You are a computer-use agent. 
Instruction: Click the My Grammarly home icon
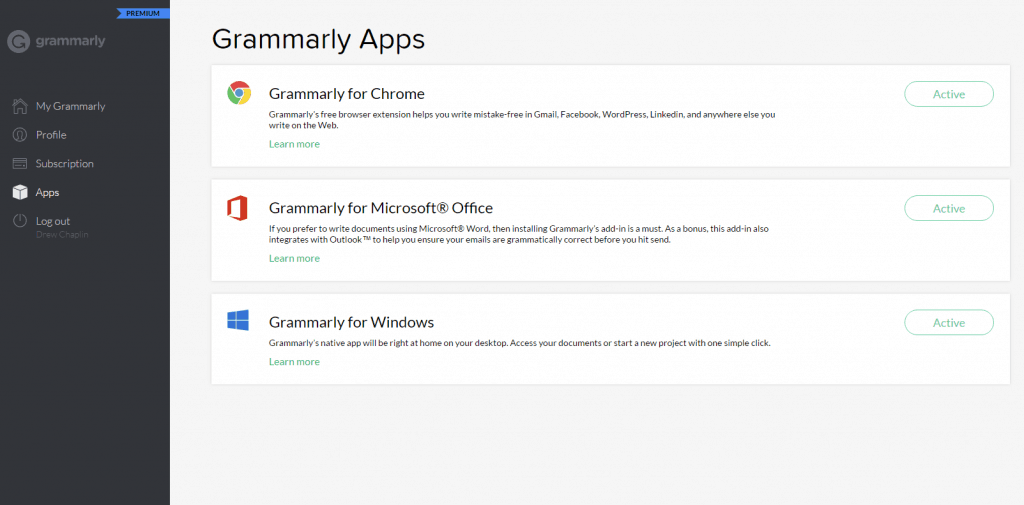tap(20, 106)
